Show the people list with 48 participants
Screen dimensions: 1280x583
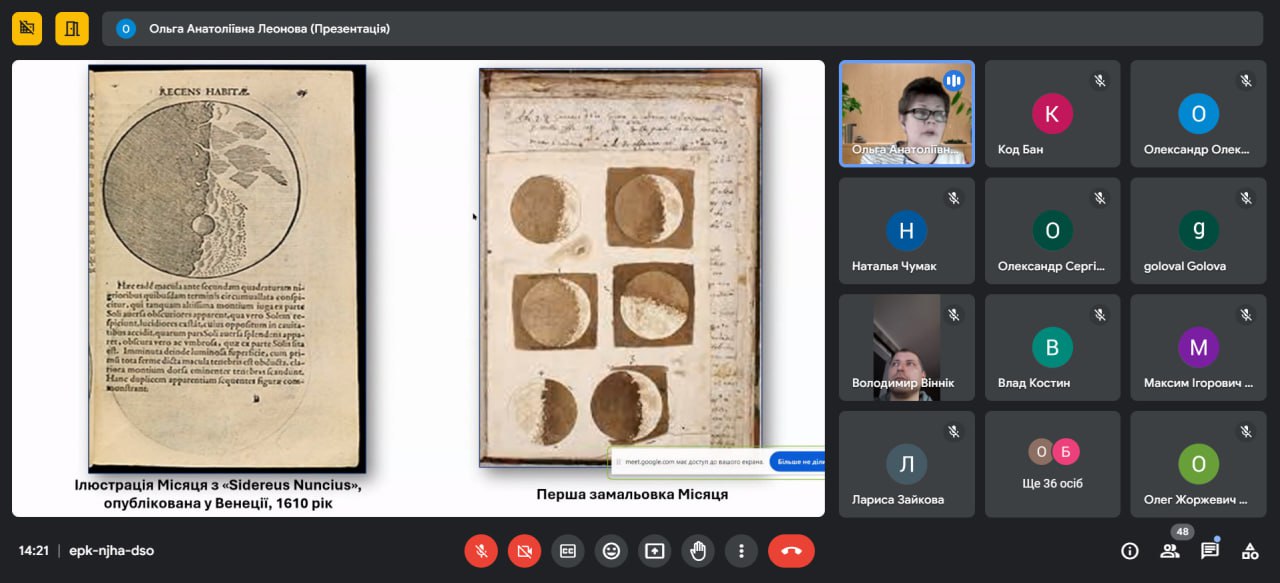pyautogui.click(x=1169, y=550)
